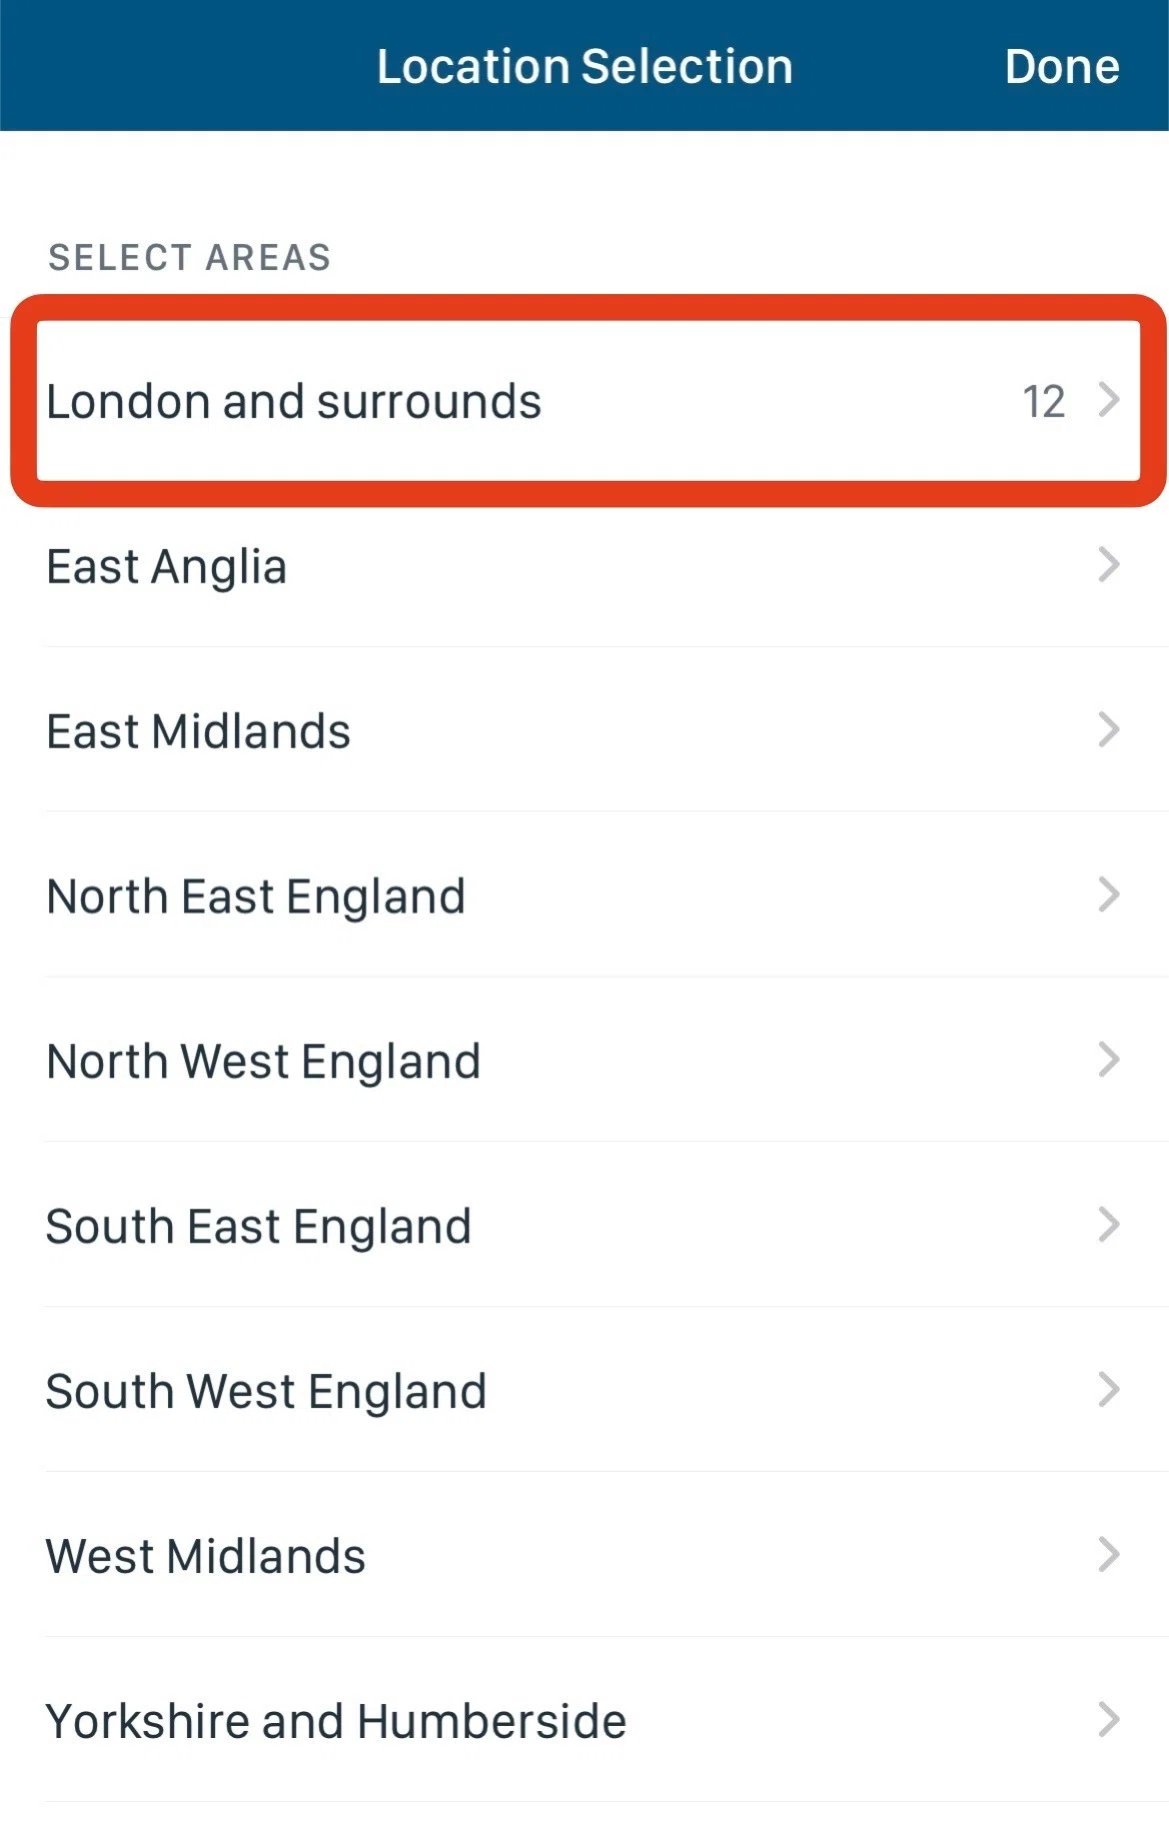Open London and surrounds area

(x=294, y=402)
